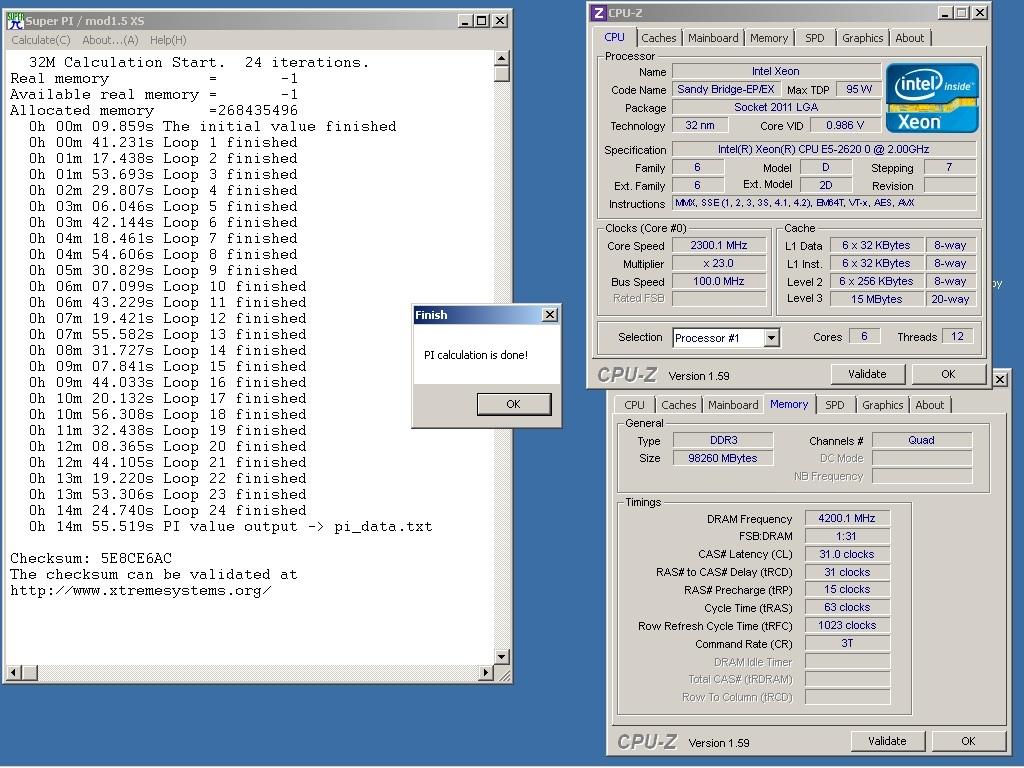Click the PI value output pi_data.txt line
The height and width of the screenshot is (768, 1024).
[231, 527]
